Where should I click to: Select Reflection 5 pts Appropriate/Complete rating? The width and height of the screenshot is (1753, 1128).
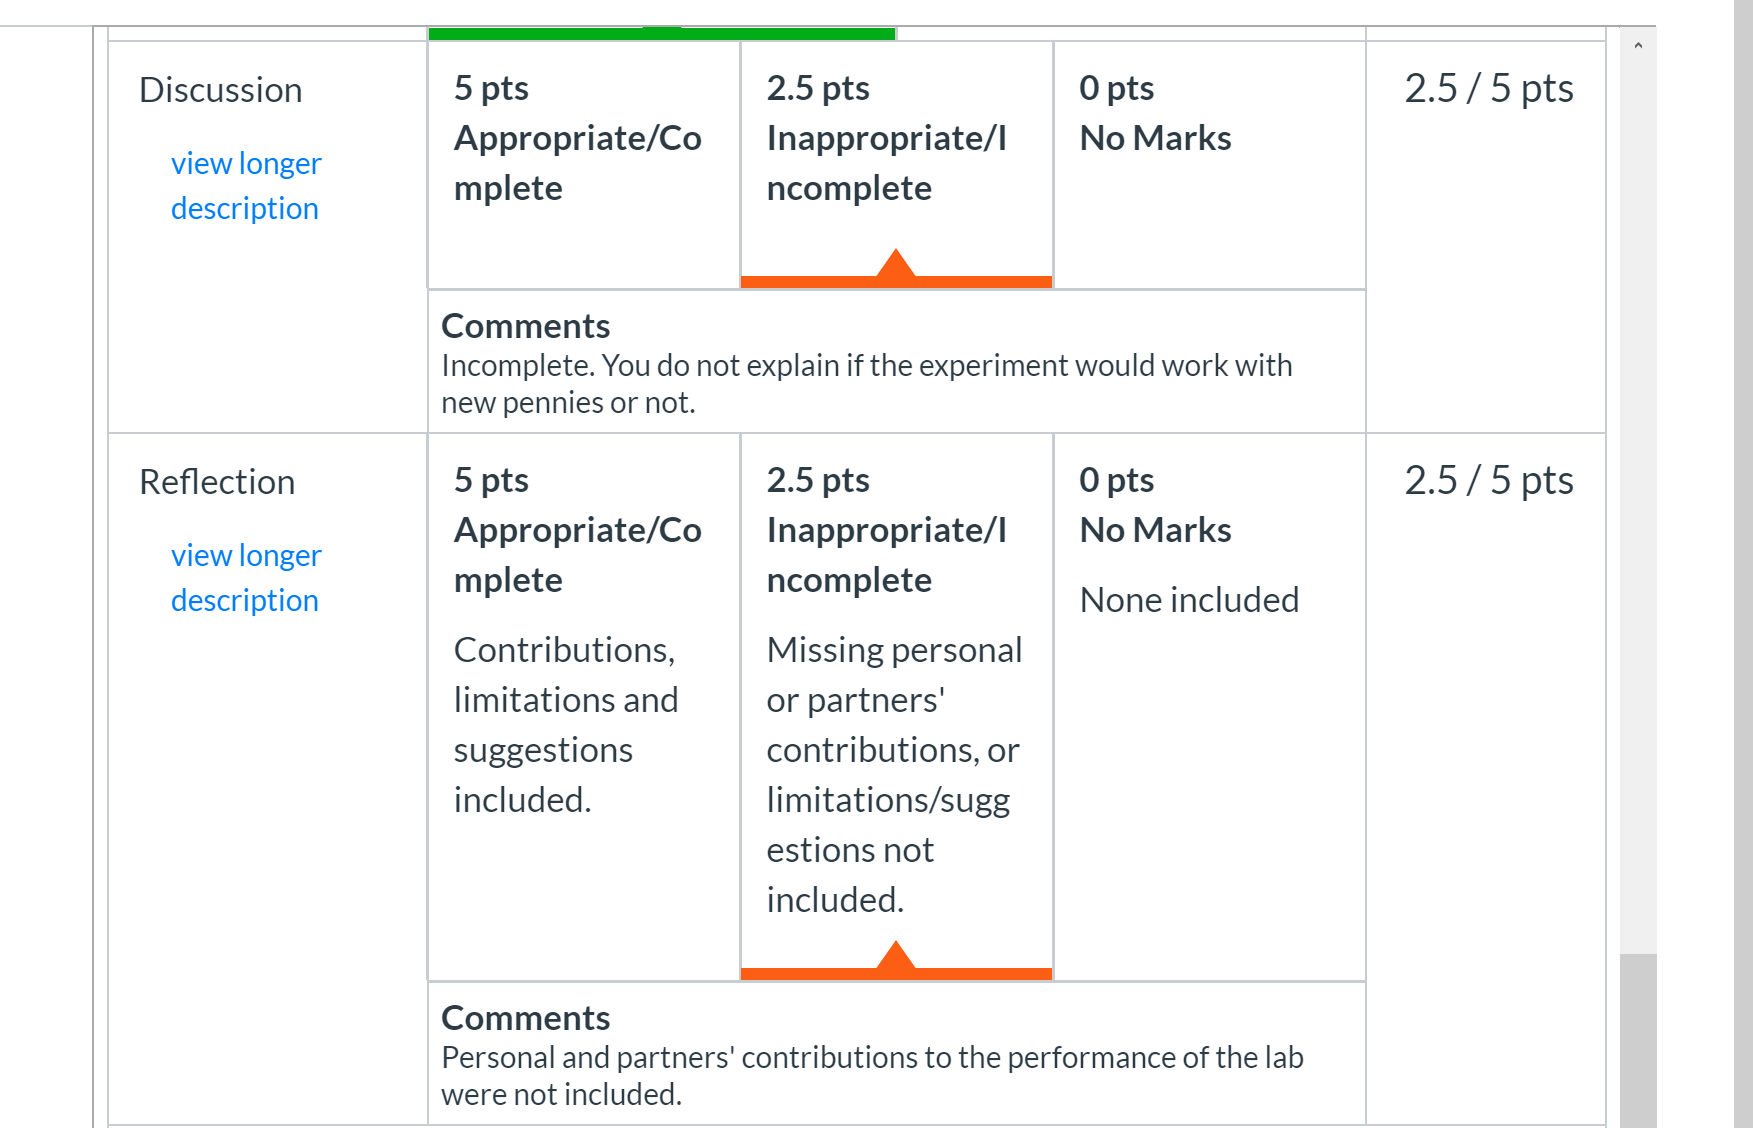pos(584,707)
